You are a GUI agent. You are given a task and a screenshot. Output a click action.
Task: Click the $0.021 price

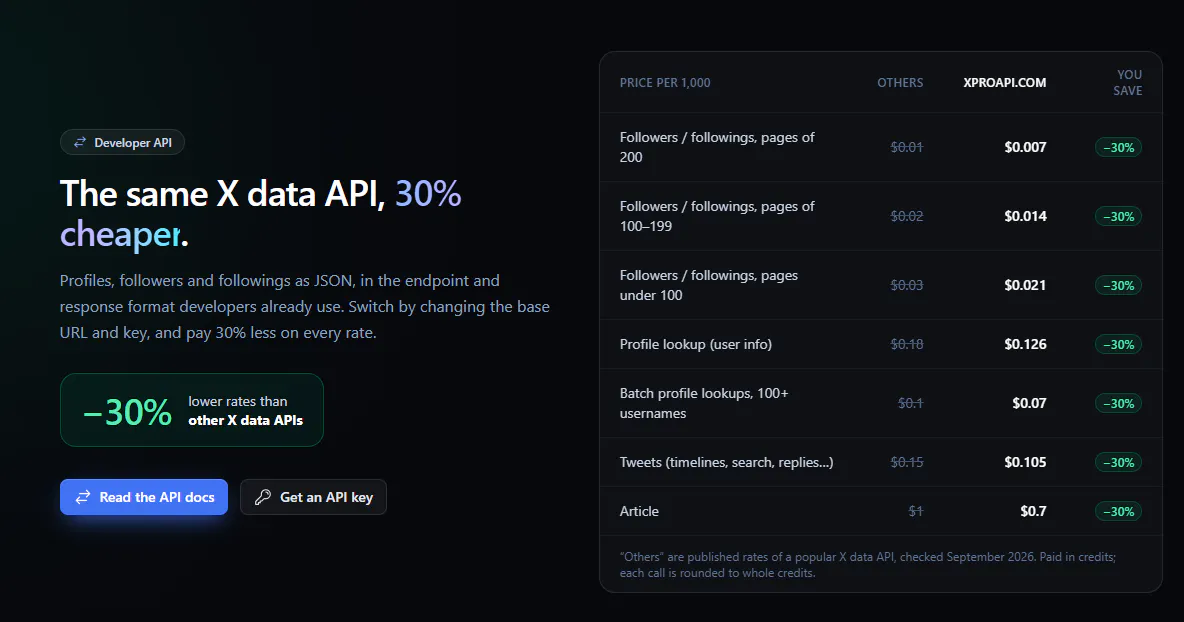1025,285
